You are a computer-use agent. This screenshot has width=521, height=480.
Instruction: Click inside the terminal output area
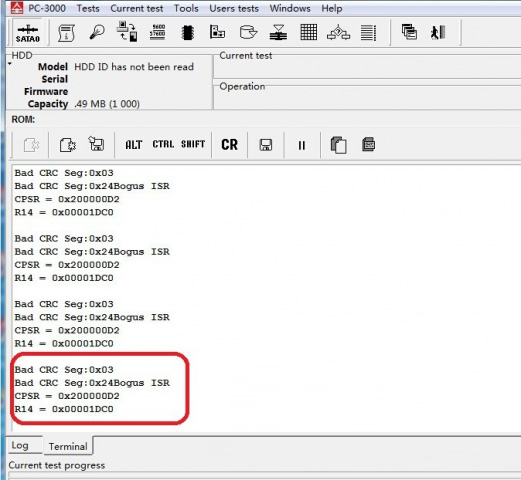click(x=266, y=298)
